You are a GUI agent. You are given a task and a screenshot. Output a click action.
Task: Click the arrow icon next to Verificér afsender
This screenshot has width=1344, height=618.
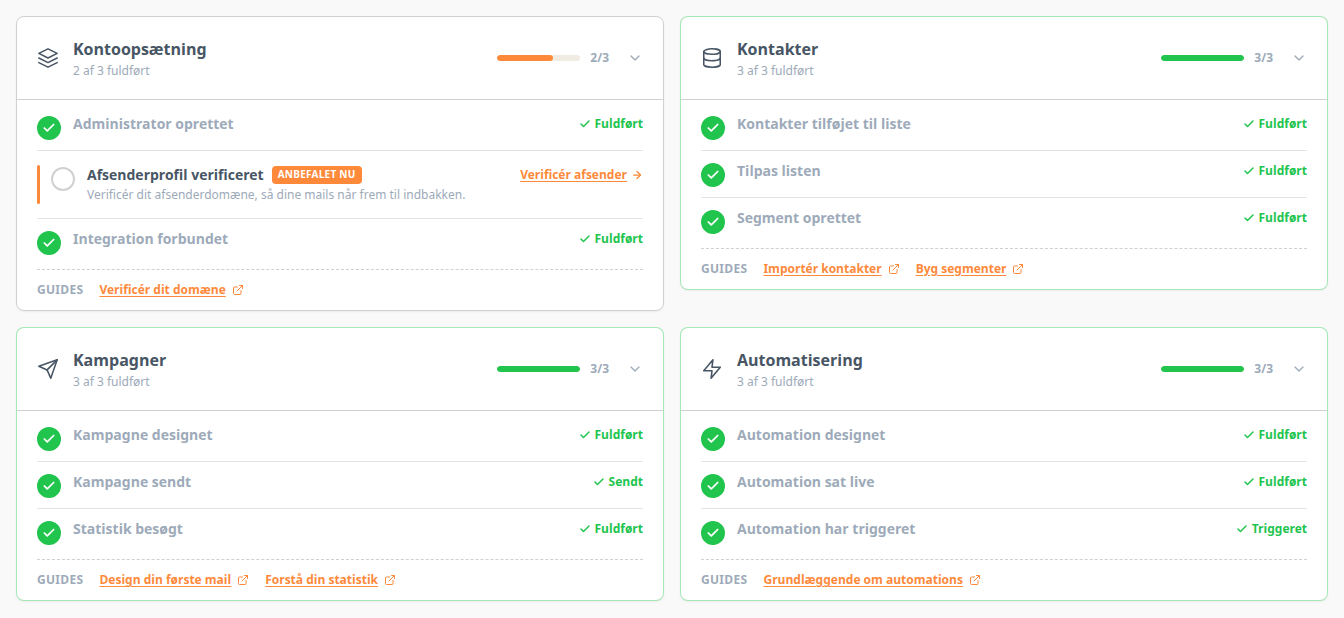tap(637, 175)
